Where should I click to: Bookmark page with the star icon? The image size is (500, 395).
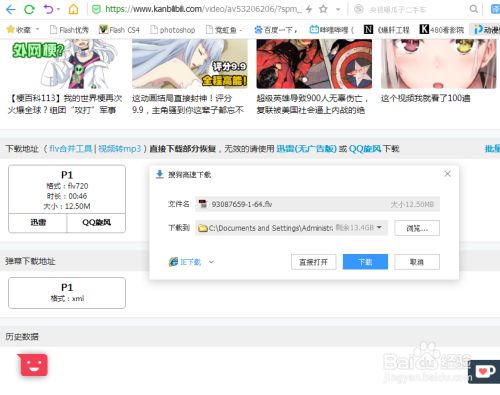click(323, 9)
